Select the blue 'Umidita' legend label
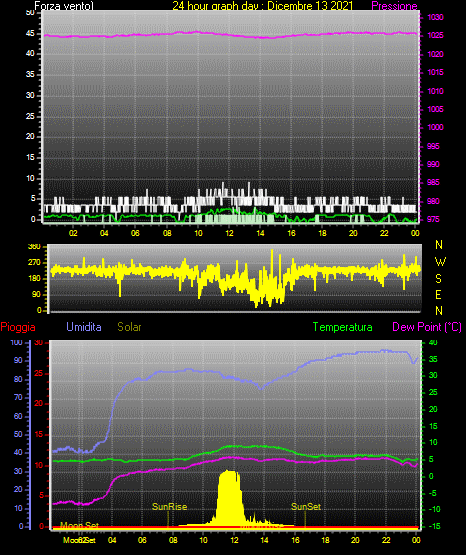The width and height of the screenshot is (466, 555). [x=84, y=327]
